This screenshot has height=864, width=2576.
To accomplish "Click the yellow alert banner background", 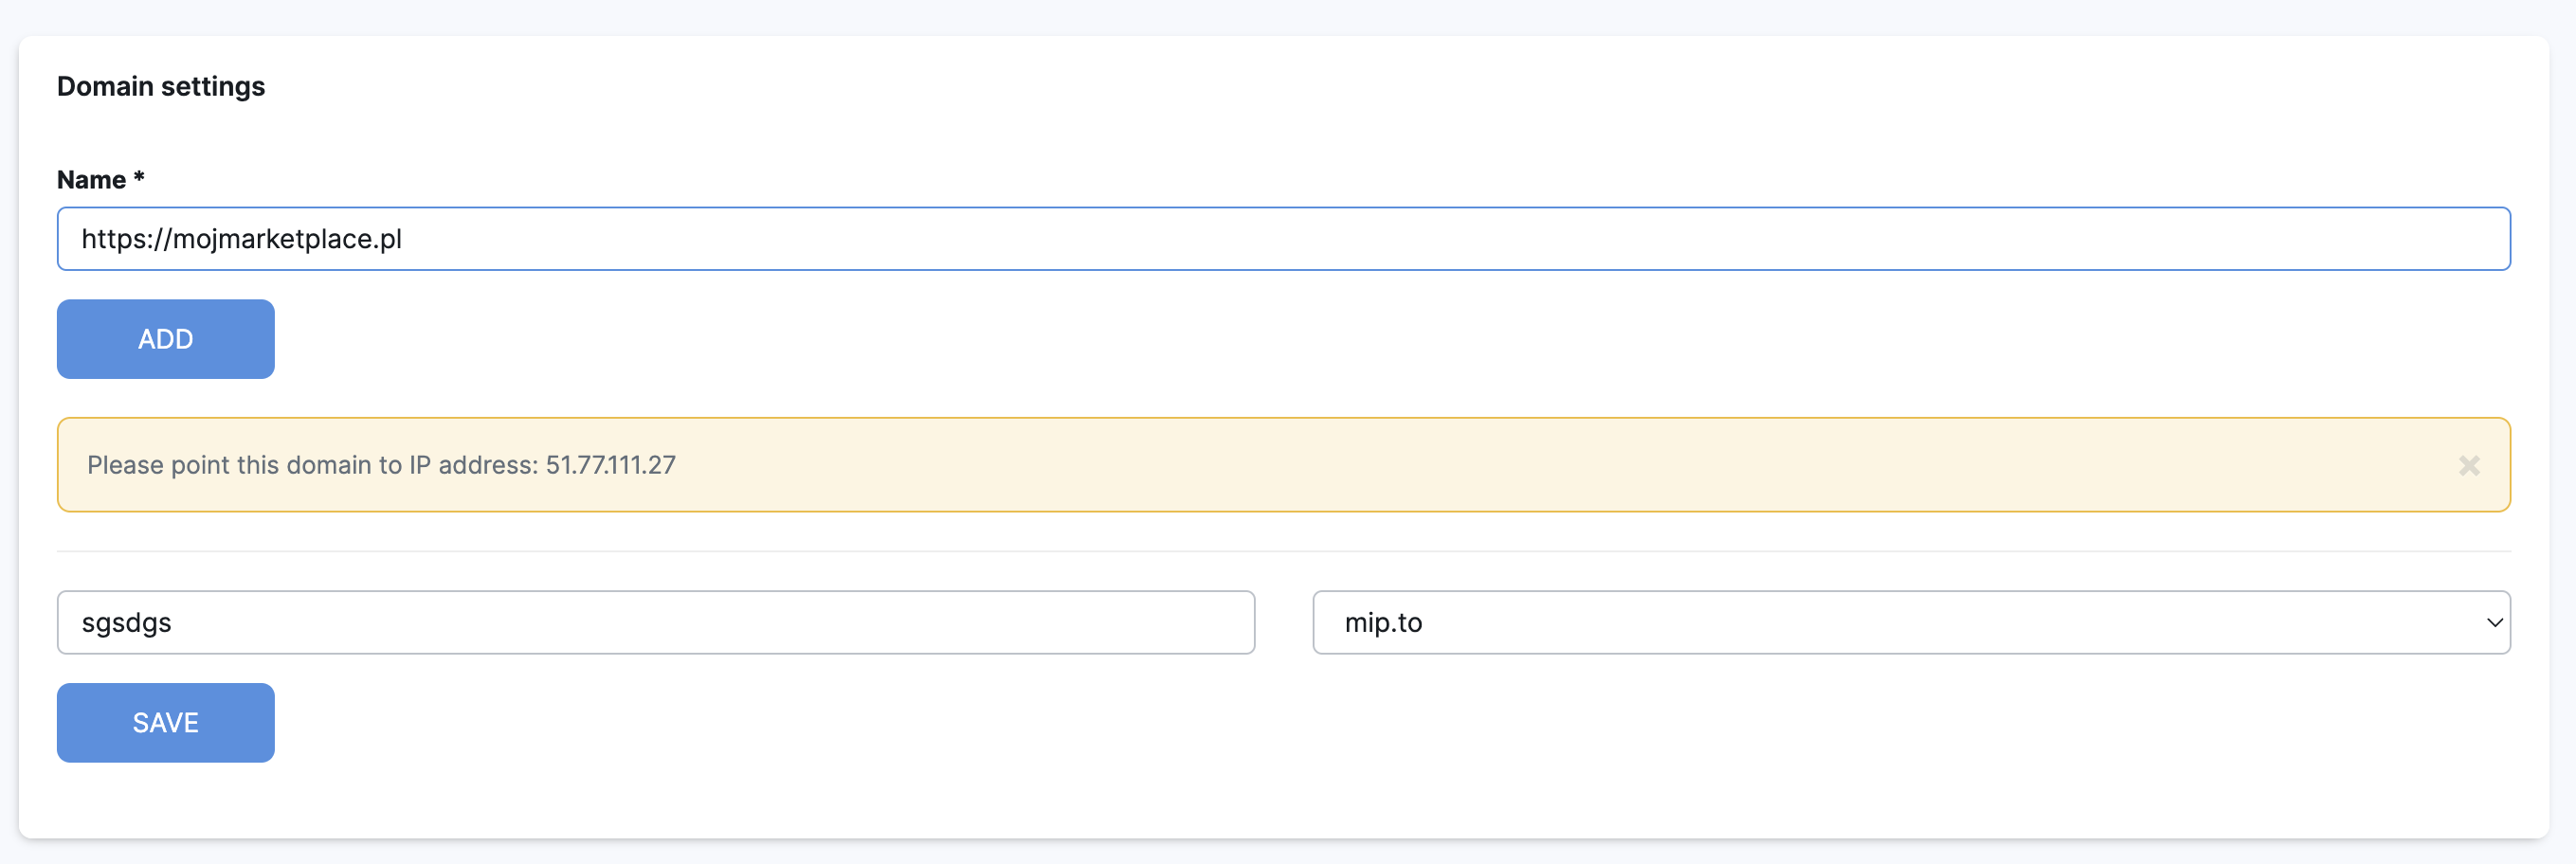I will (1500, 465).
